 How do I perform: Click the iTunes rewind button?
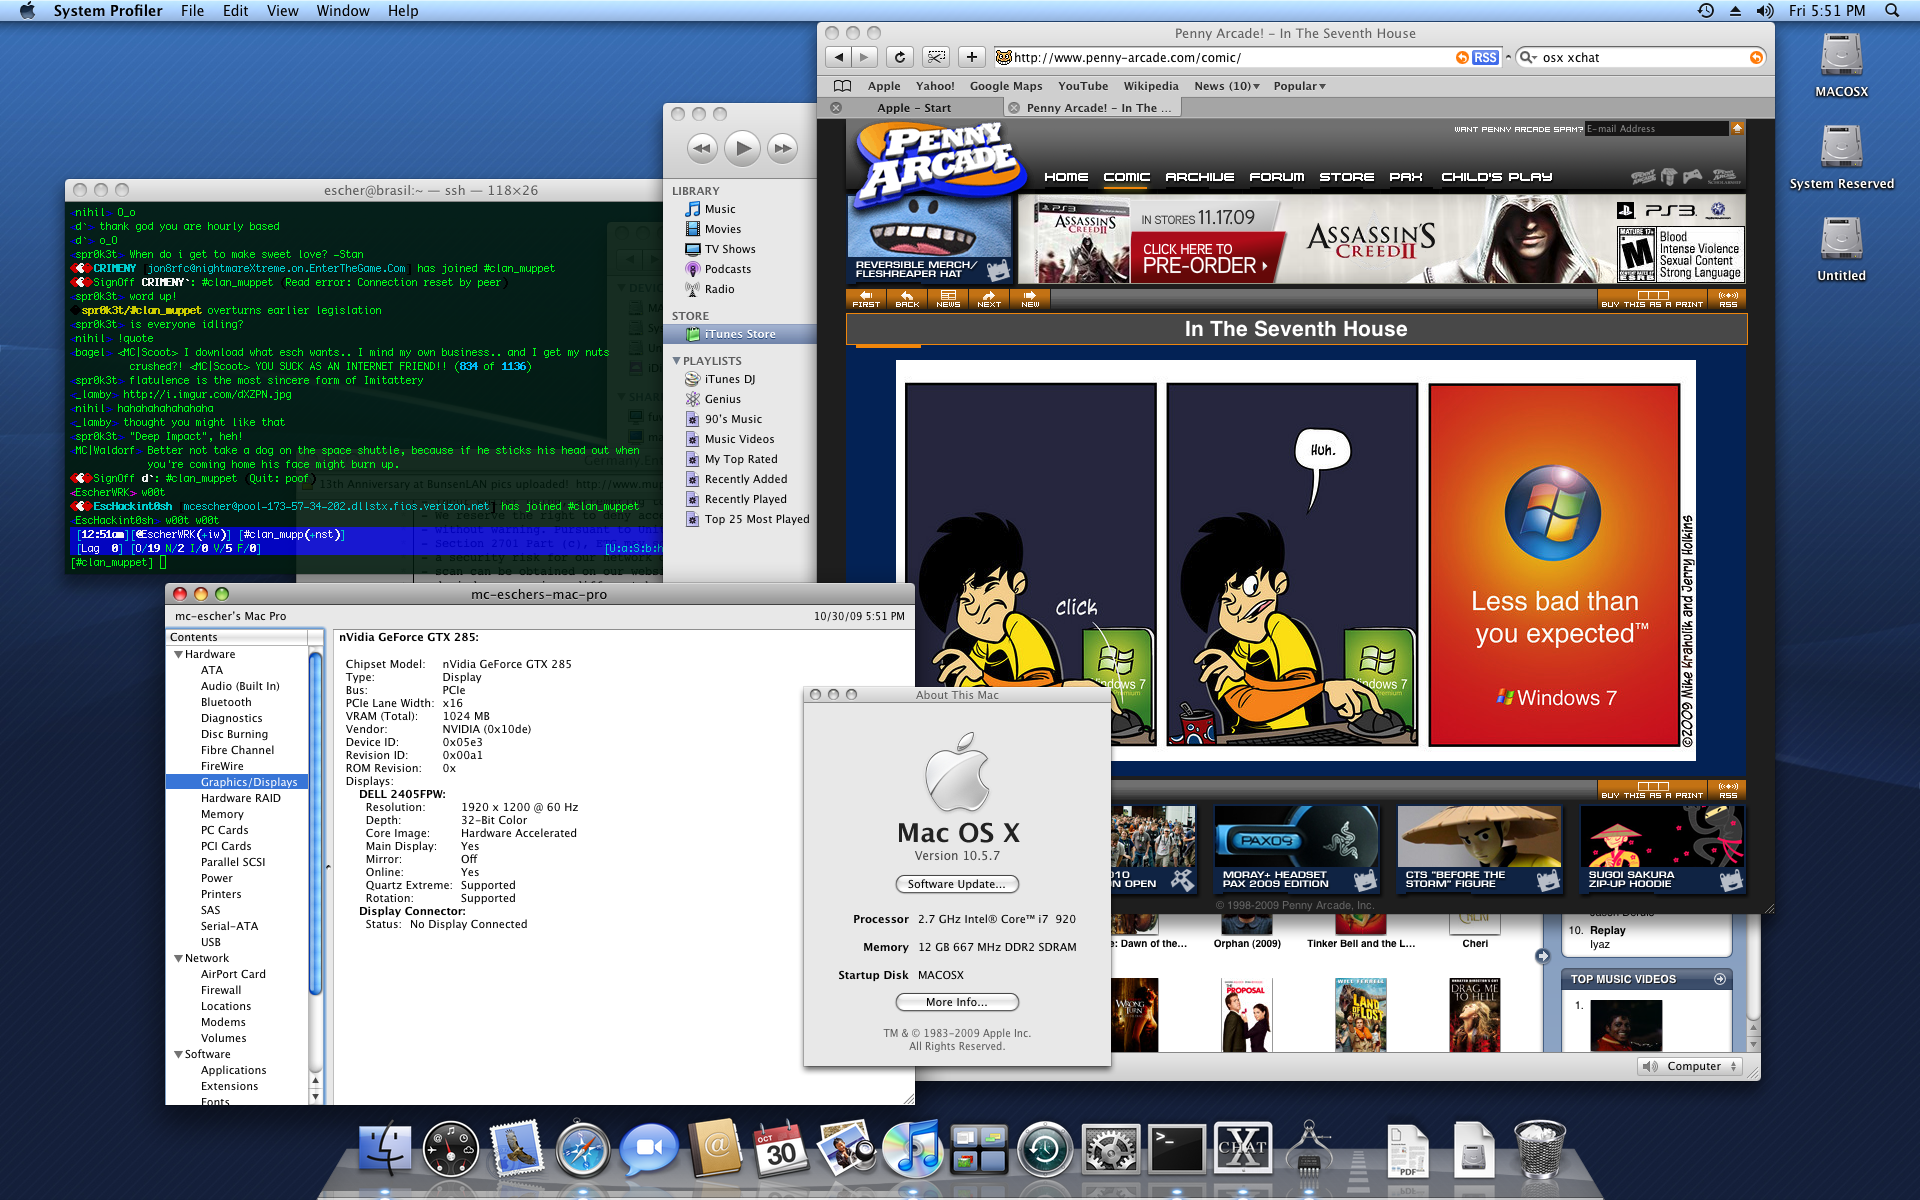coord(702,148)
